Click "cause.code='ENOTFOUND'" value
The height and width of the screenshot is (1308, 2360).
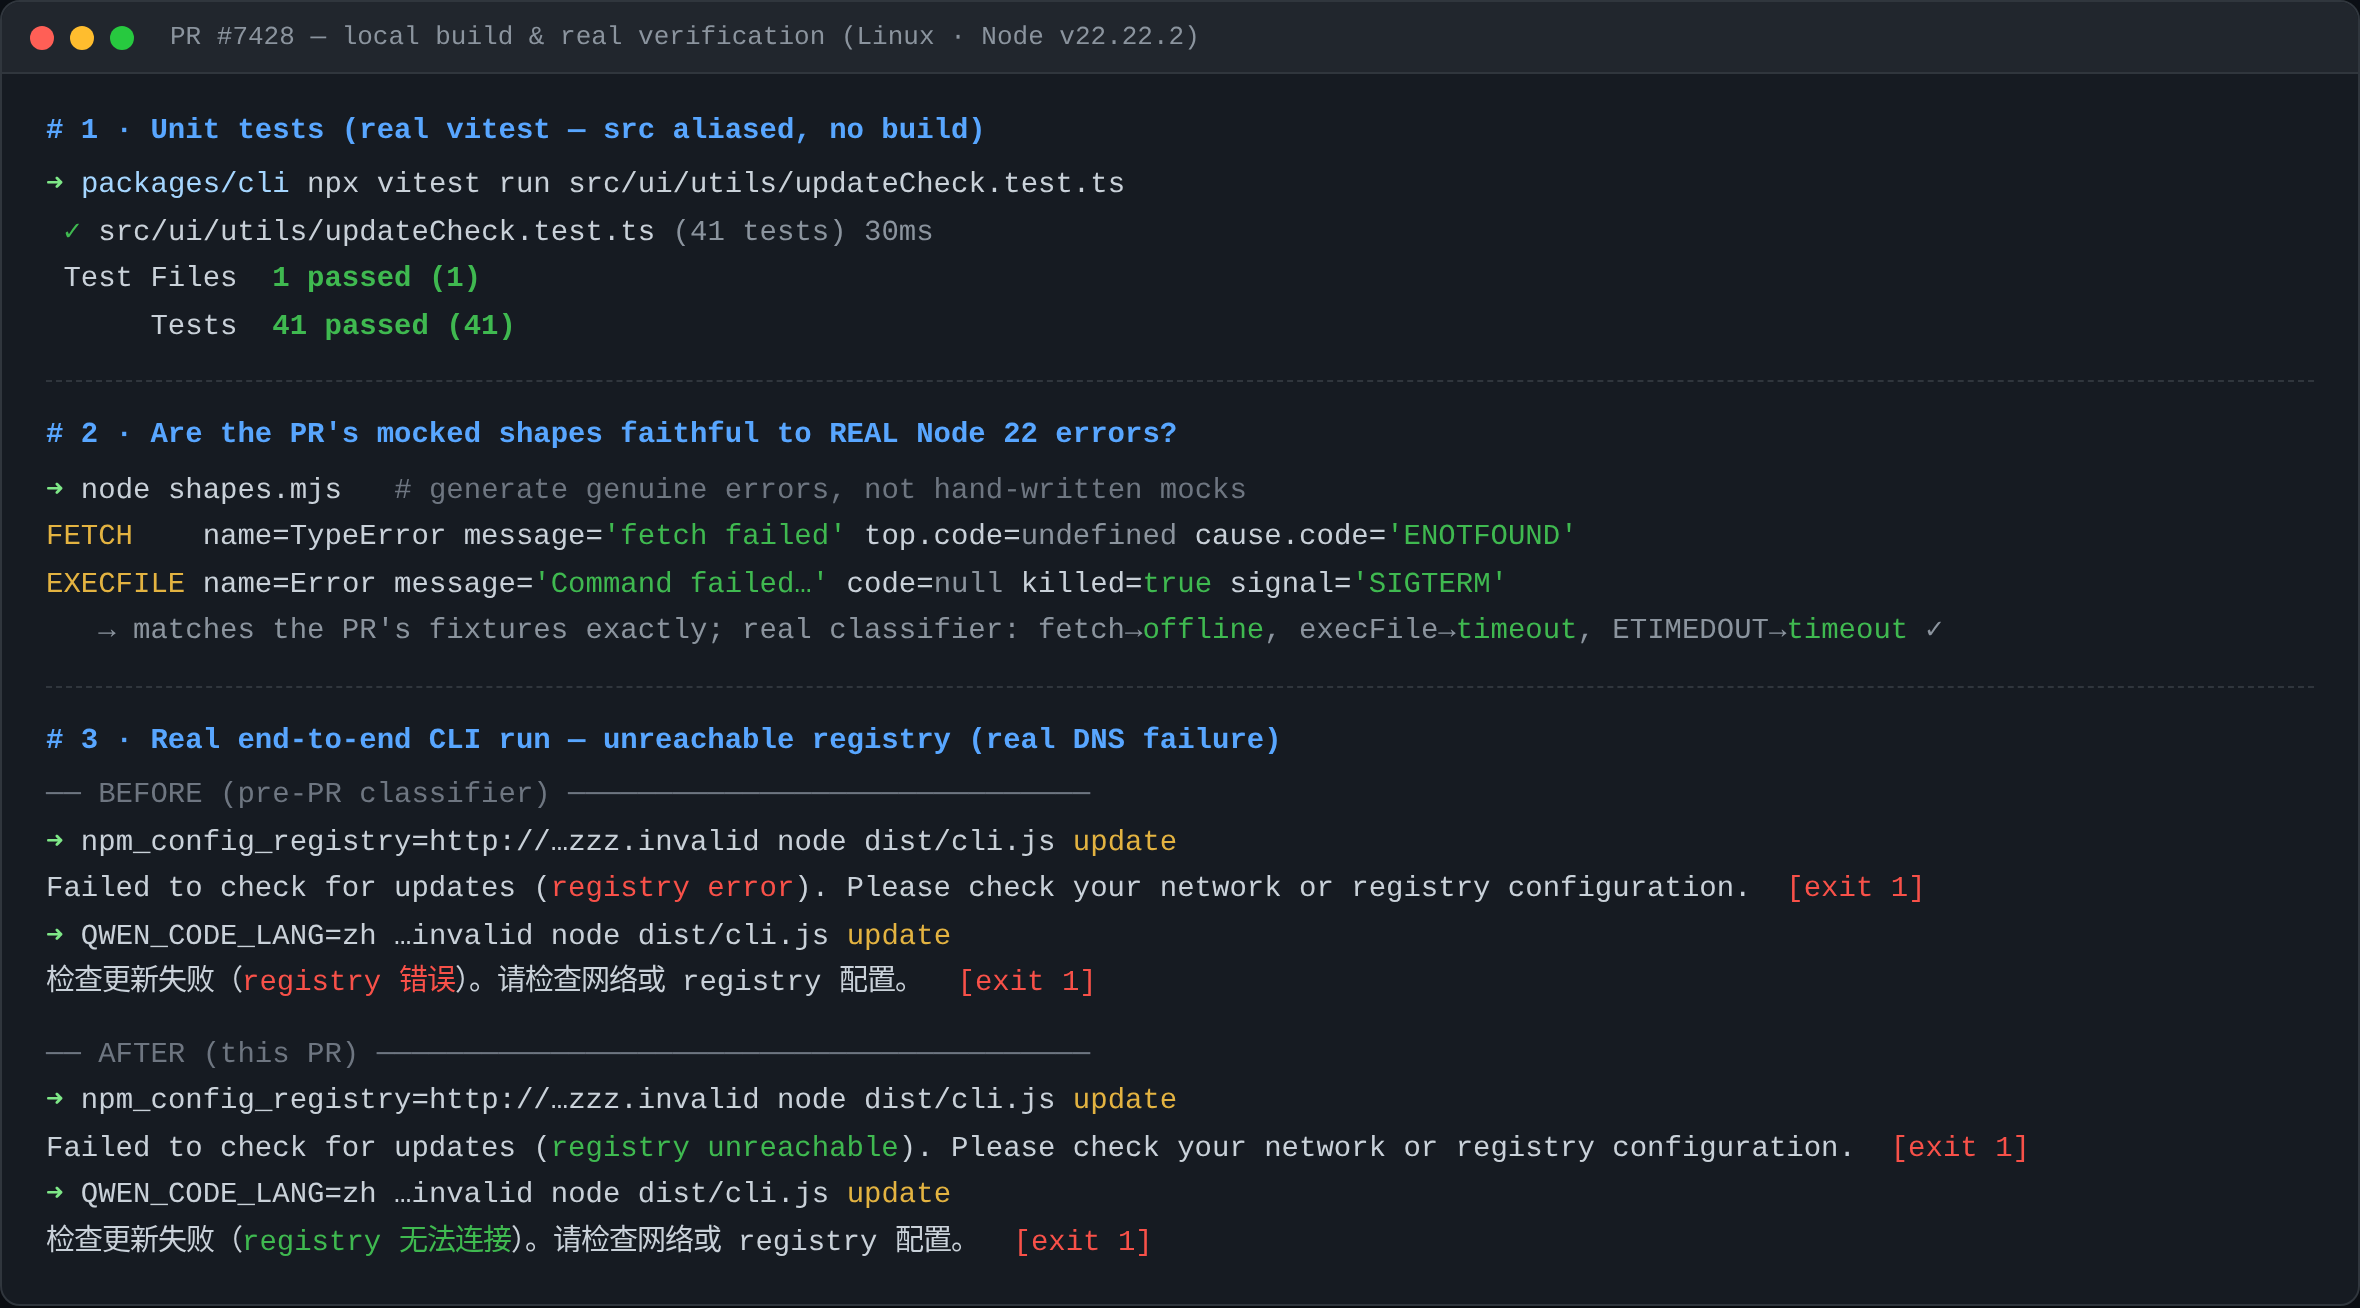point(1385,536)
